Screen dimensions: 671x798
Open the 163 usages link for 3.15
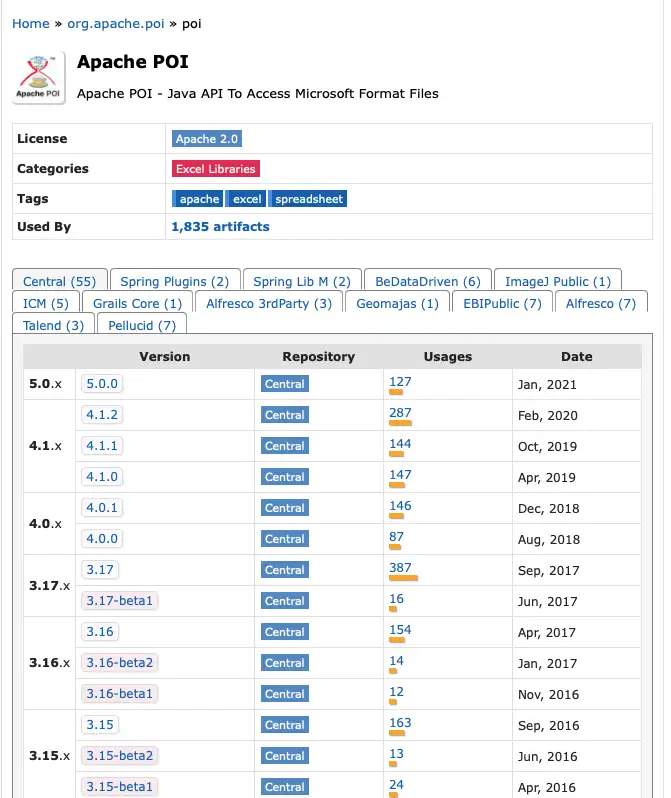coord(400,723)
